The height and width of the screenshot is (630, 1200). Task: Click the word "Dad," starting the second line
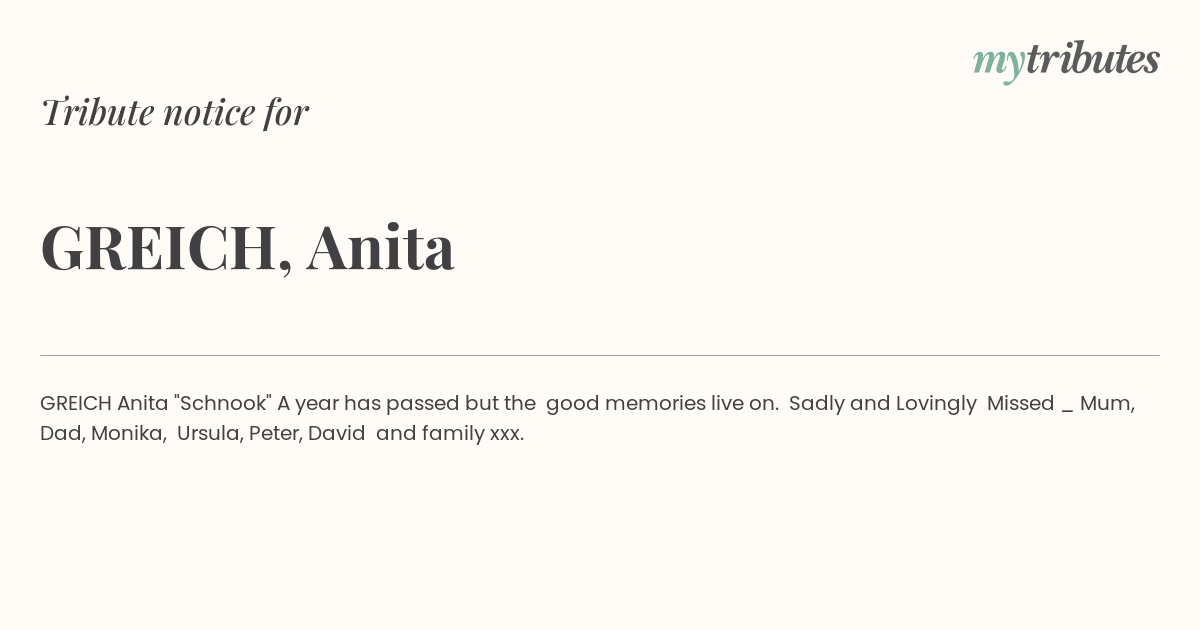[62, 433]
